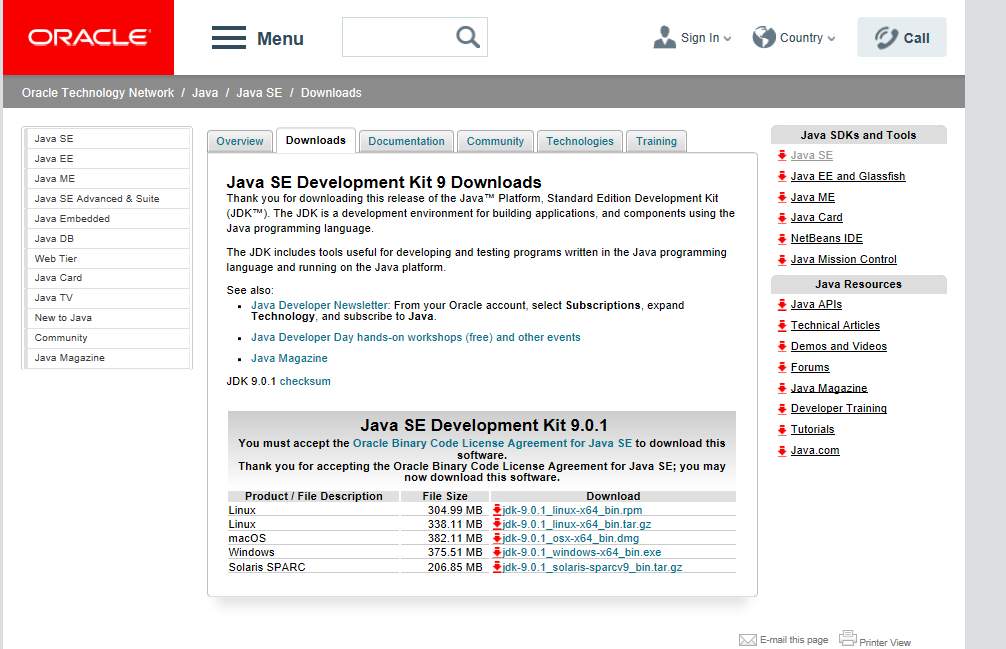Select Java DB in left sidebar
The width and height of the screenshot is (1006, 649).
click(108, 239)
